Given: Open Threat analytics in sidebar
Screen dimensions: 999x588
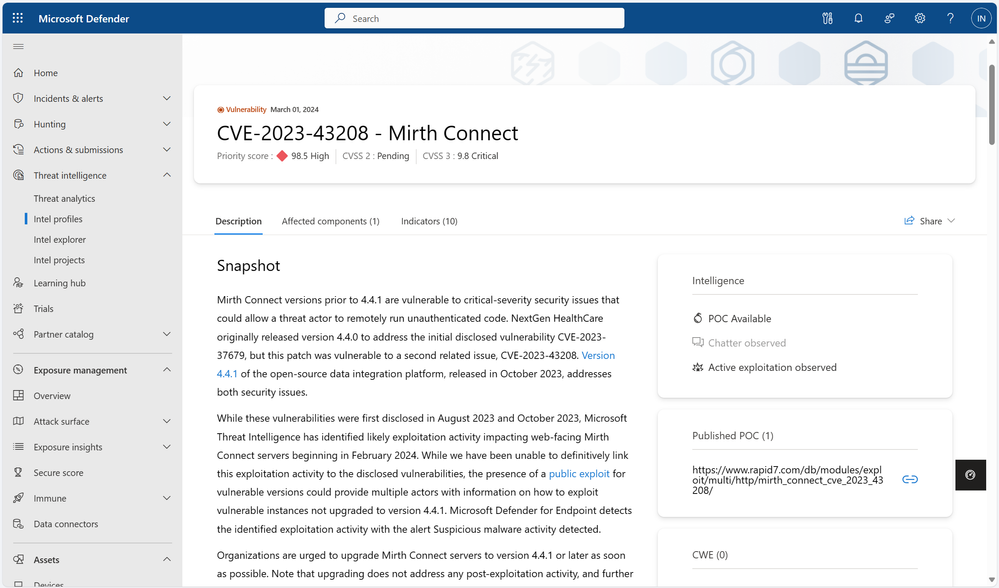Looking at the screenshot, I should [64, 198].
